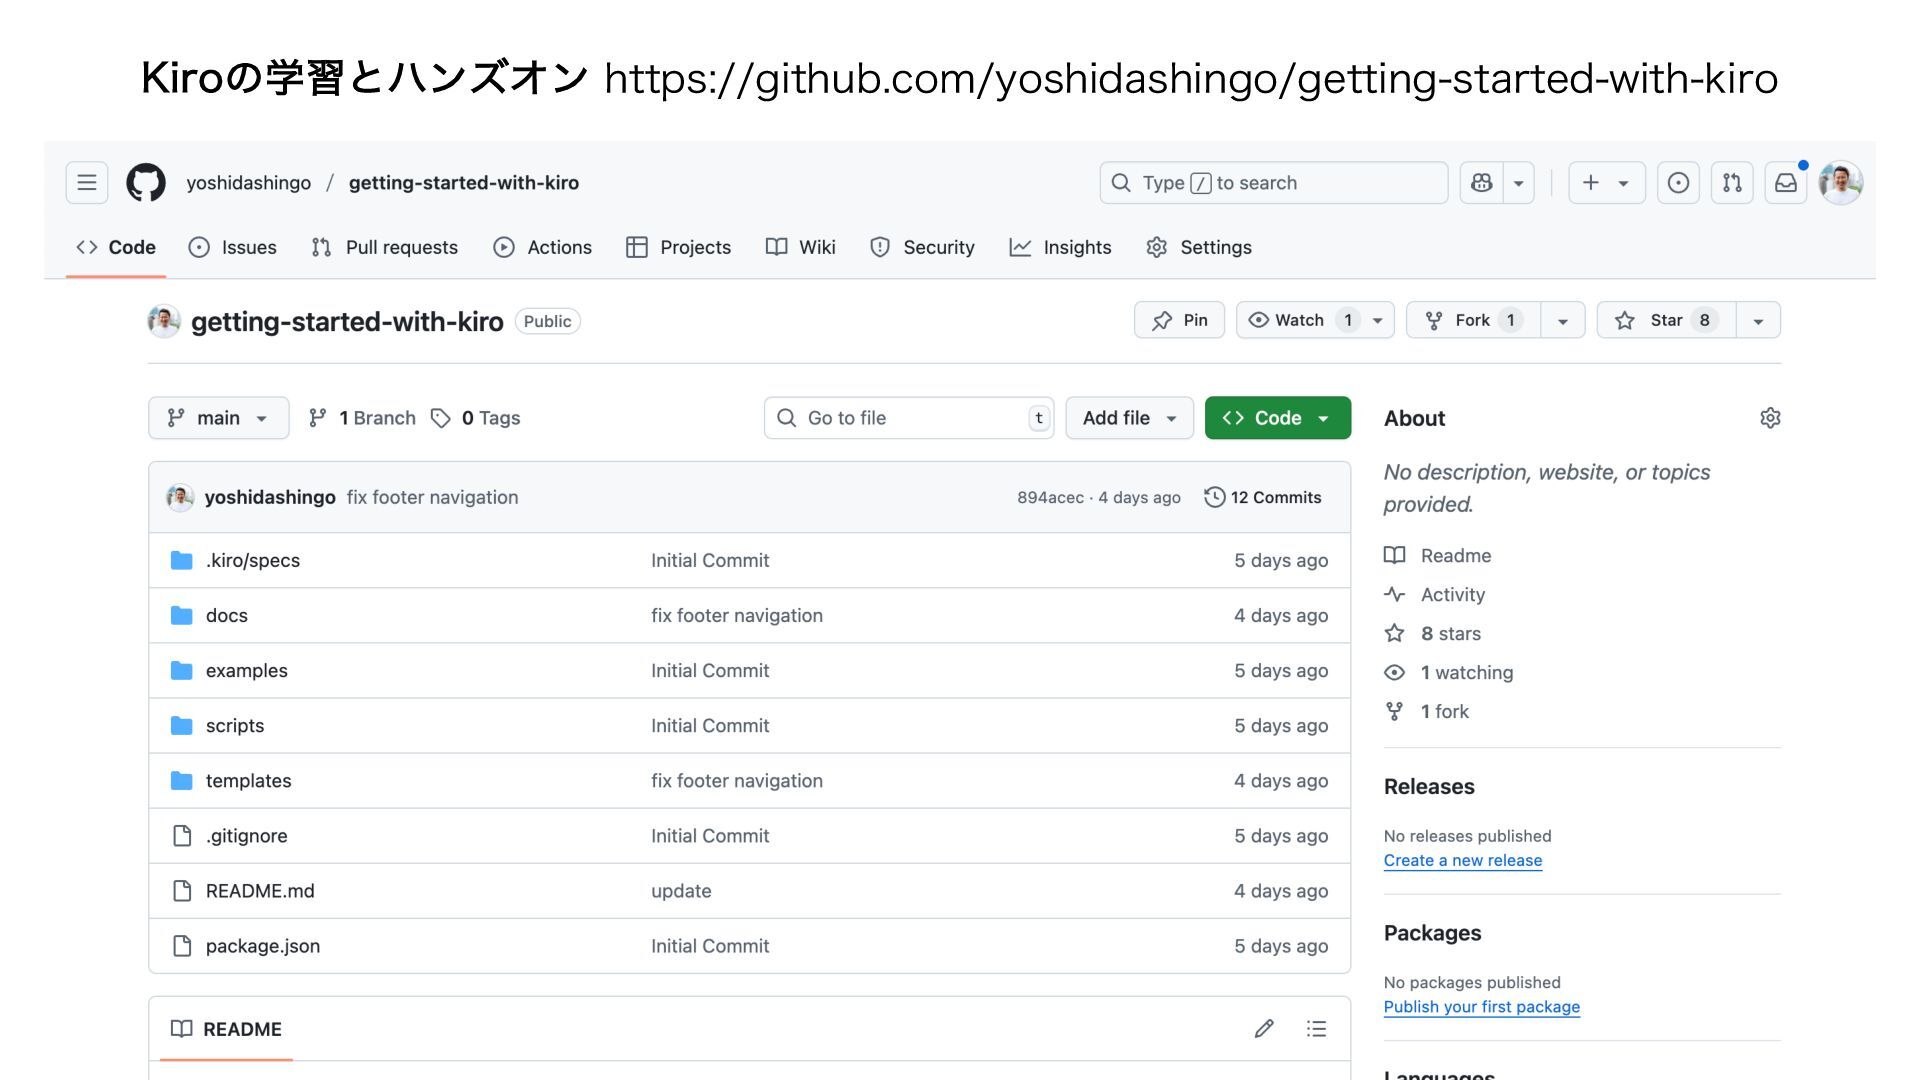The height and width of the screenshot is (1080, 1920).
Task: View the 1 fork link
Action: tap(1427, 711)
